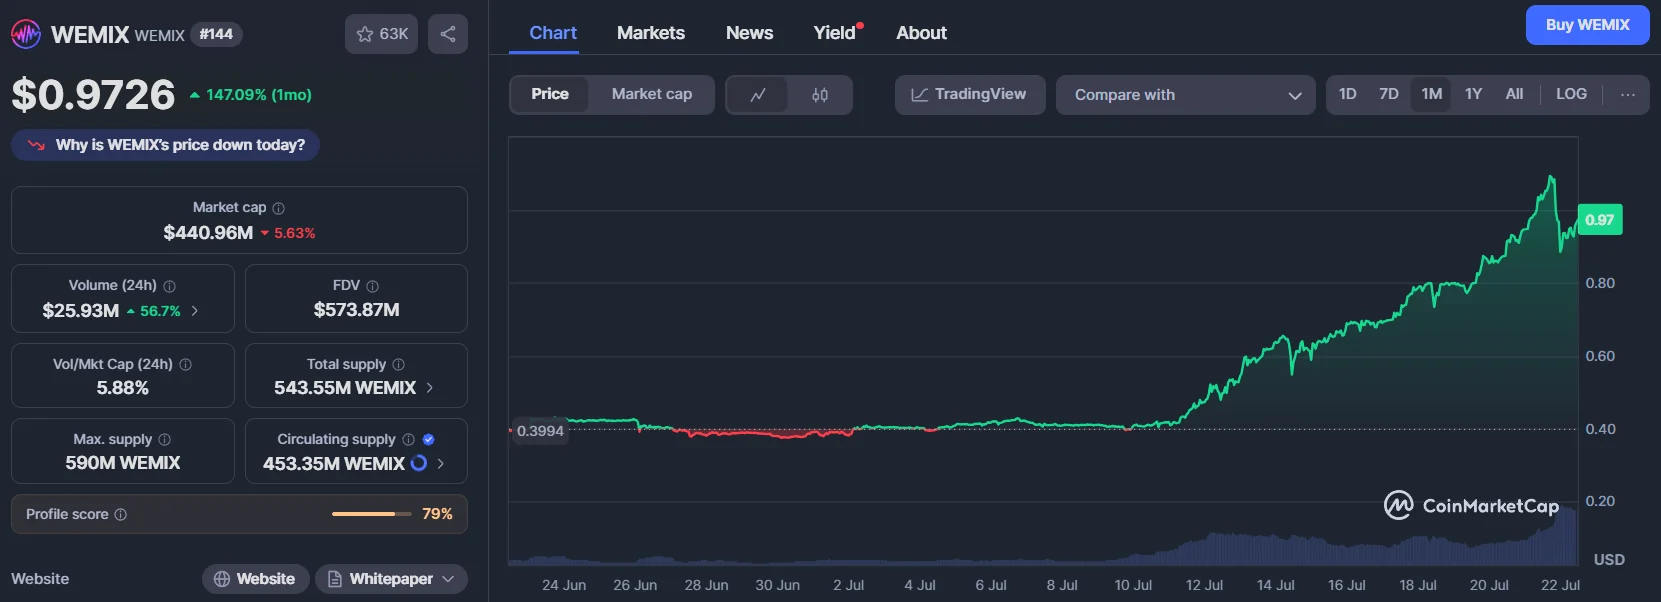Screen dimensions: 1661x602
Task: Click Profile score info icon
Action: point(121,515)
